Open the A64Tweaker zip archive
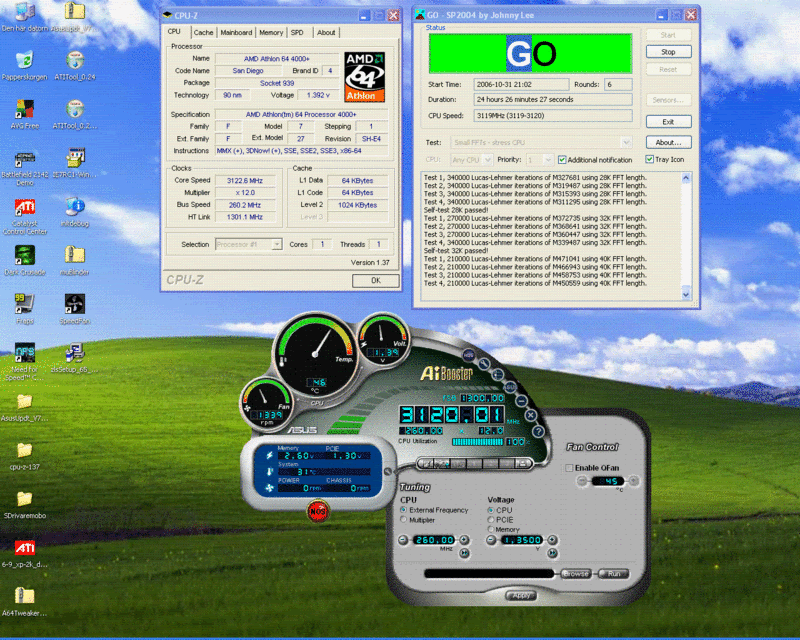800x640 pixels. point(24,602)
